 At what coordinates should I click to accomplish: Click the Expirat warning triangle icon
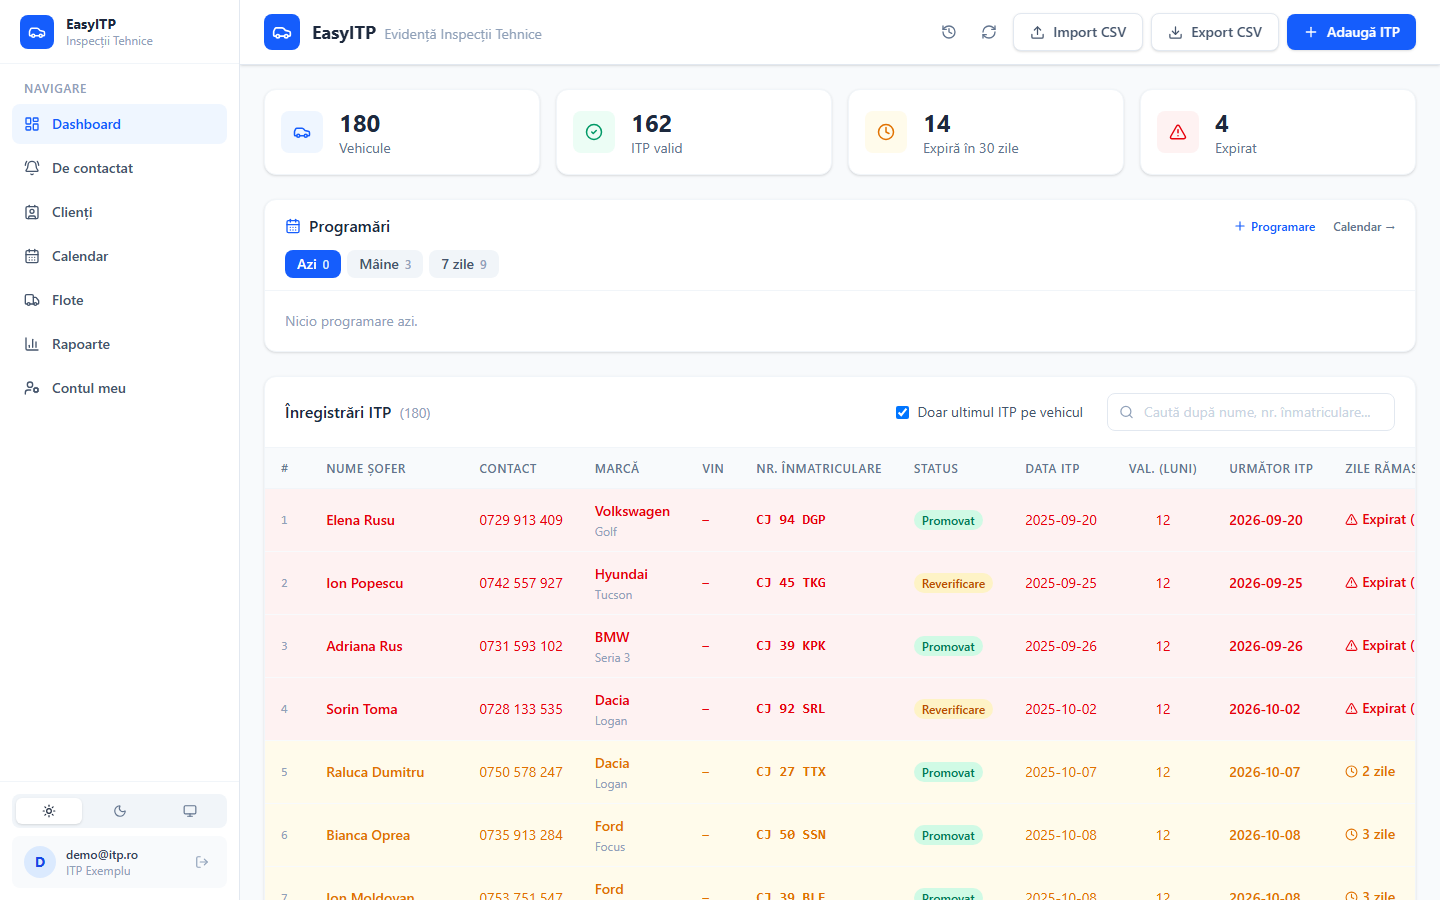pyautogui.click(x=1178, y=132)
